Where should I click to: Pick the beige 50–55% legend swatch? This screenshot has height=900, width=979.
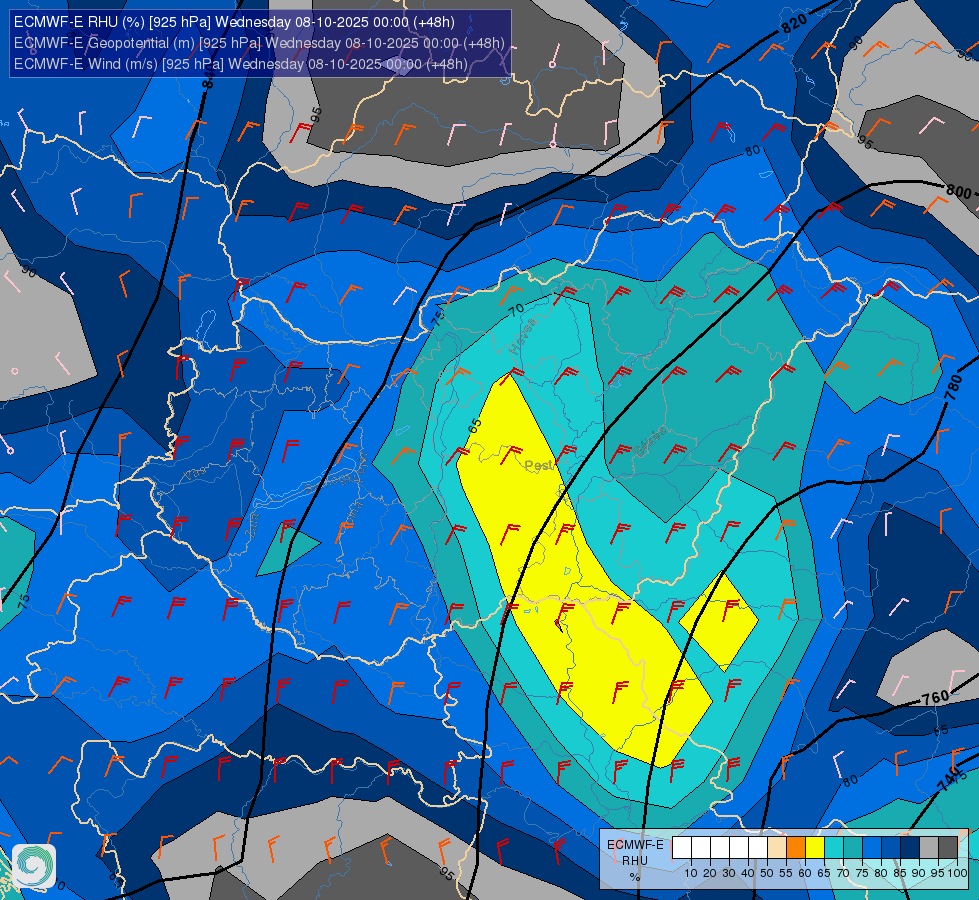tap(777, 847)
